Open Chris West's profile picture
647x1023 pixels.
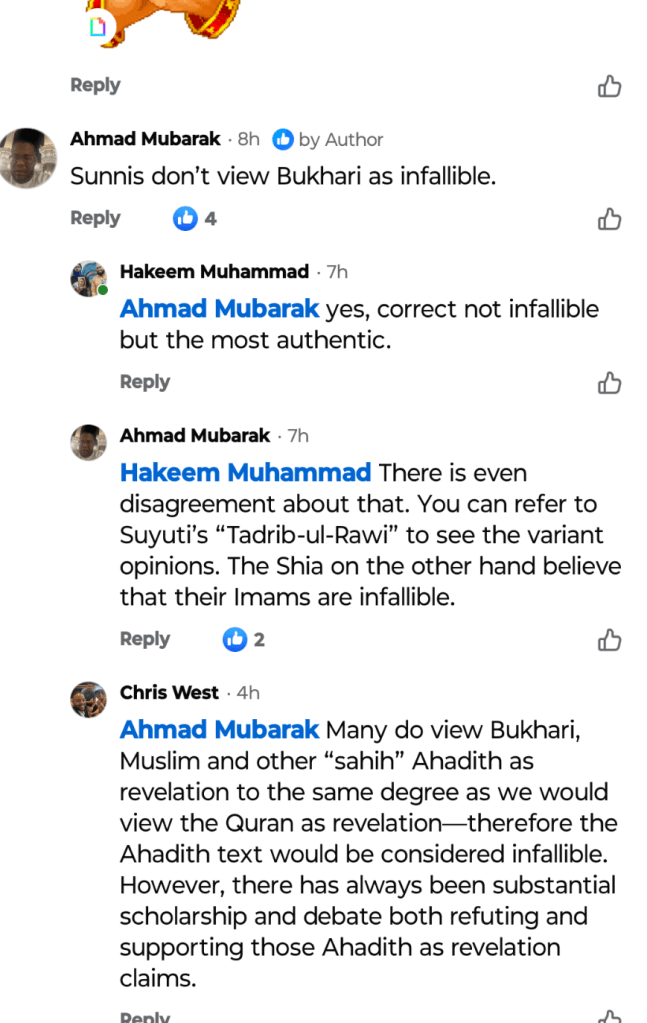pyautogui.click(x=88, y=699)
